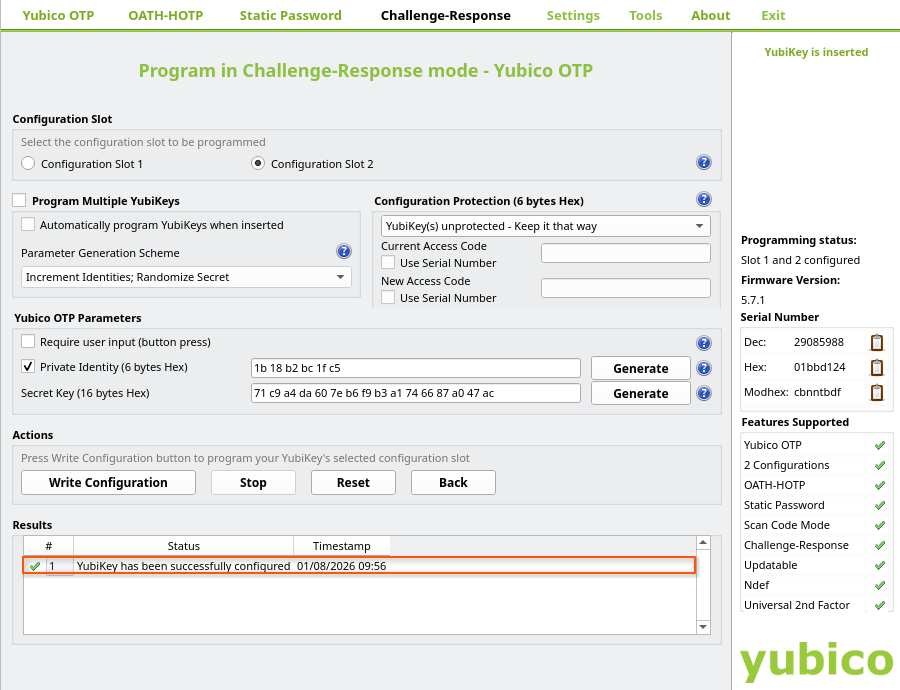The height and width of the screenshot is (690, 900).
Task: Open Tools tab
Action: [x=645, y=15]
